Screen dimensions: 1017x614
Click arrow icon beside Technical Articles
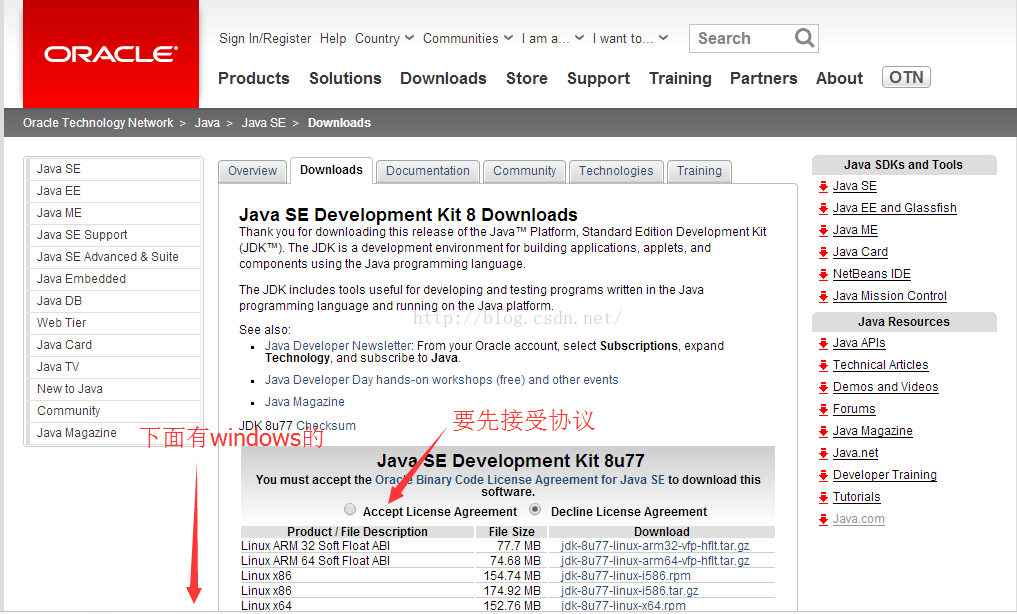click(823, 366)
